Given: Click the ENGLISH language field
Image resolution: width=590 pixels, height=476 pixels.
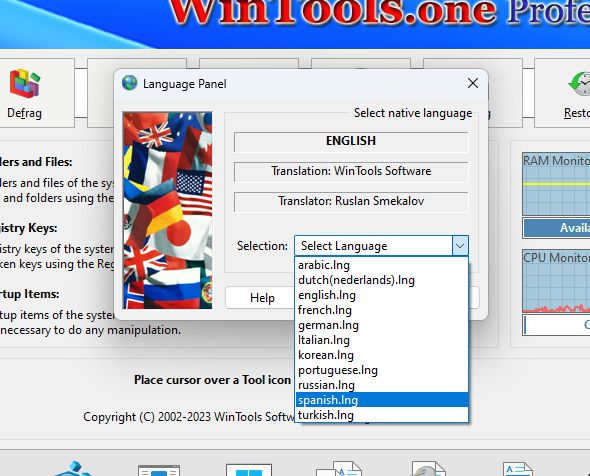Looking at the screenshot, I should 351,141.
